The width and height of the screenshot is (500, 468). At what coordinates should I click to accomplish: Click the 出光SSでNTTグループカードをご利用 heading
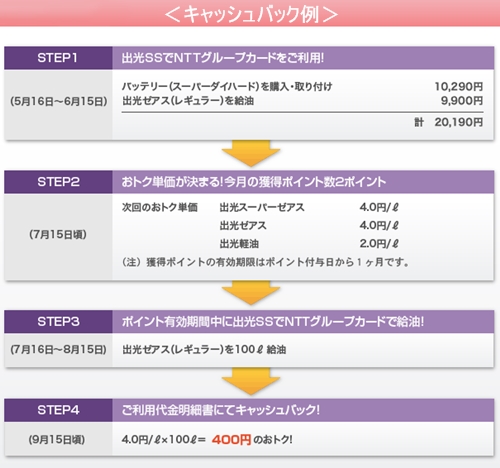coord(223,58)
